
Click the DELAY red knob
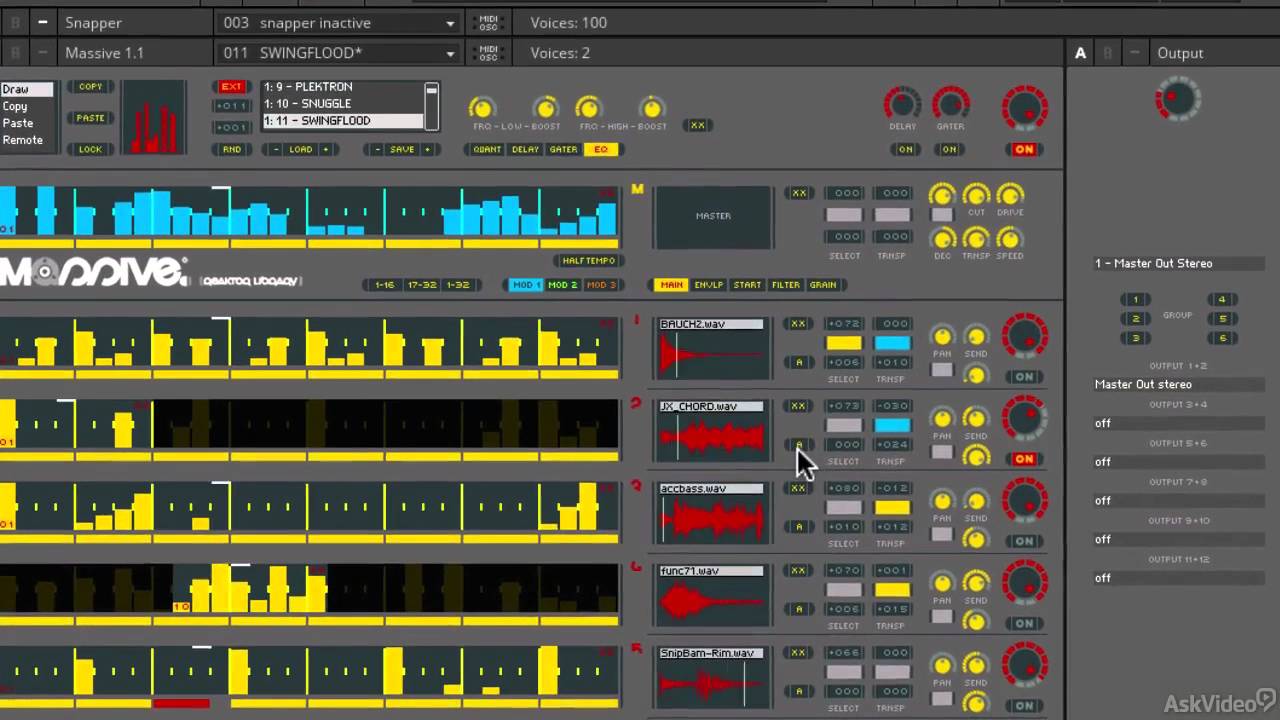pos(902,103)
